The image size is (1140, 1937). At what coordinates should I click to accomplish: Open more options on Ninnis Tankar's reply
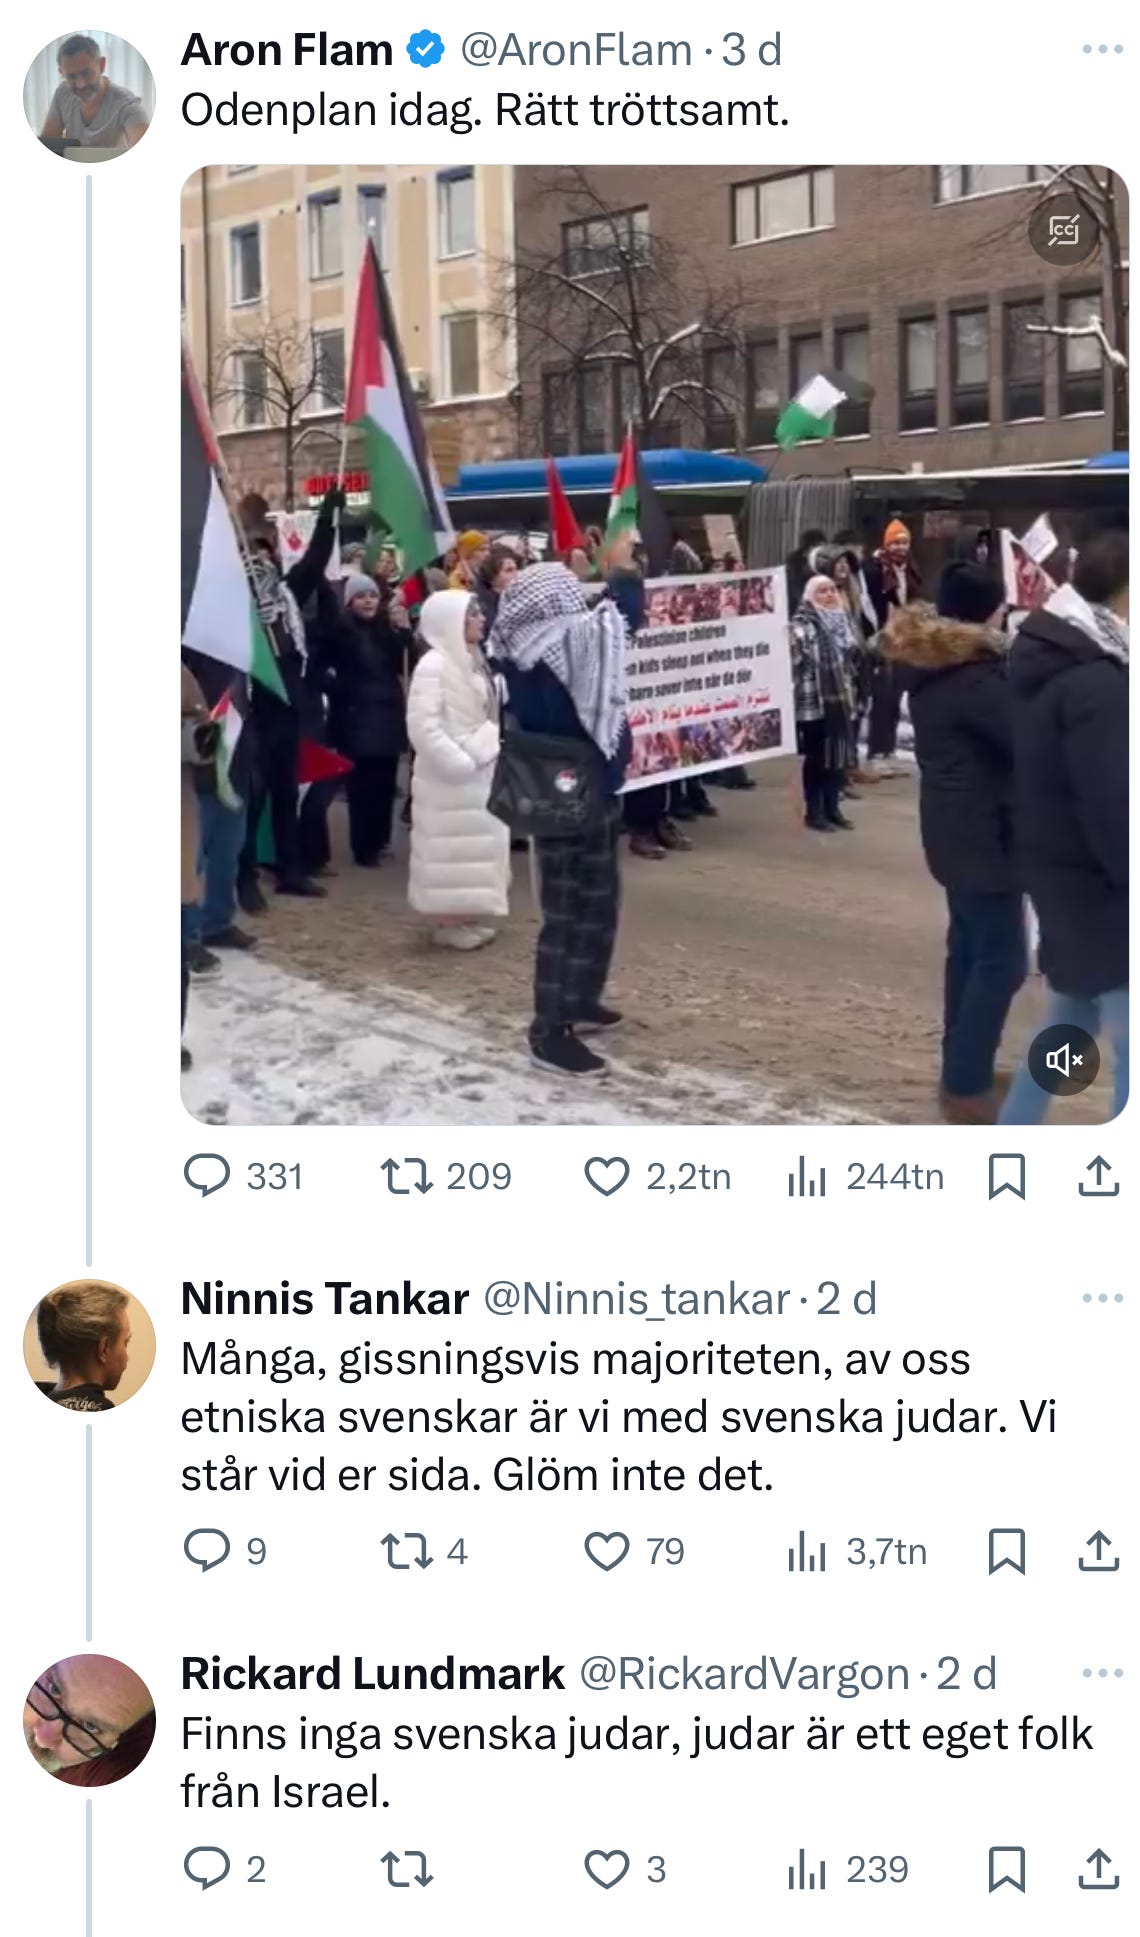(x=1103, y=1298)
